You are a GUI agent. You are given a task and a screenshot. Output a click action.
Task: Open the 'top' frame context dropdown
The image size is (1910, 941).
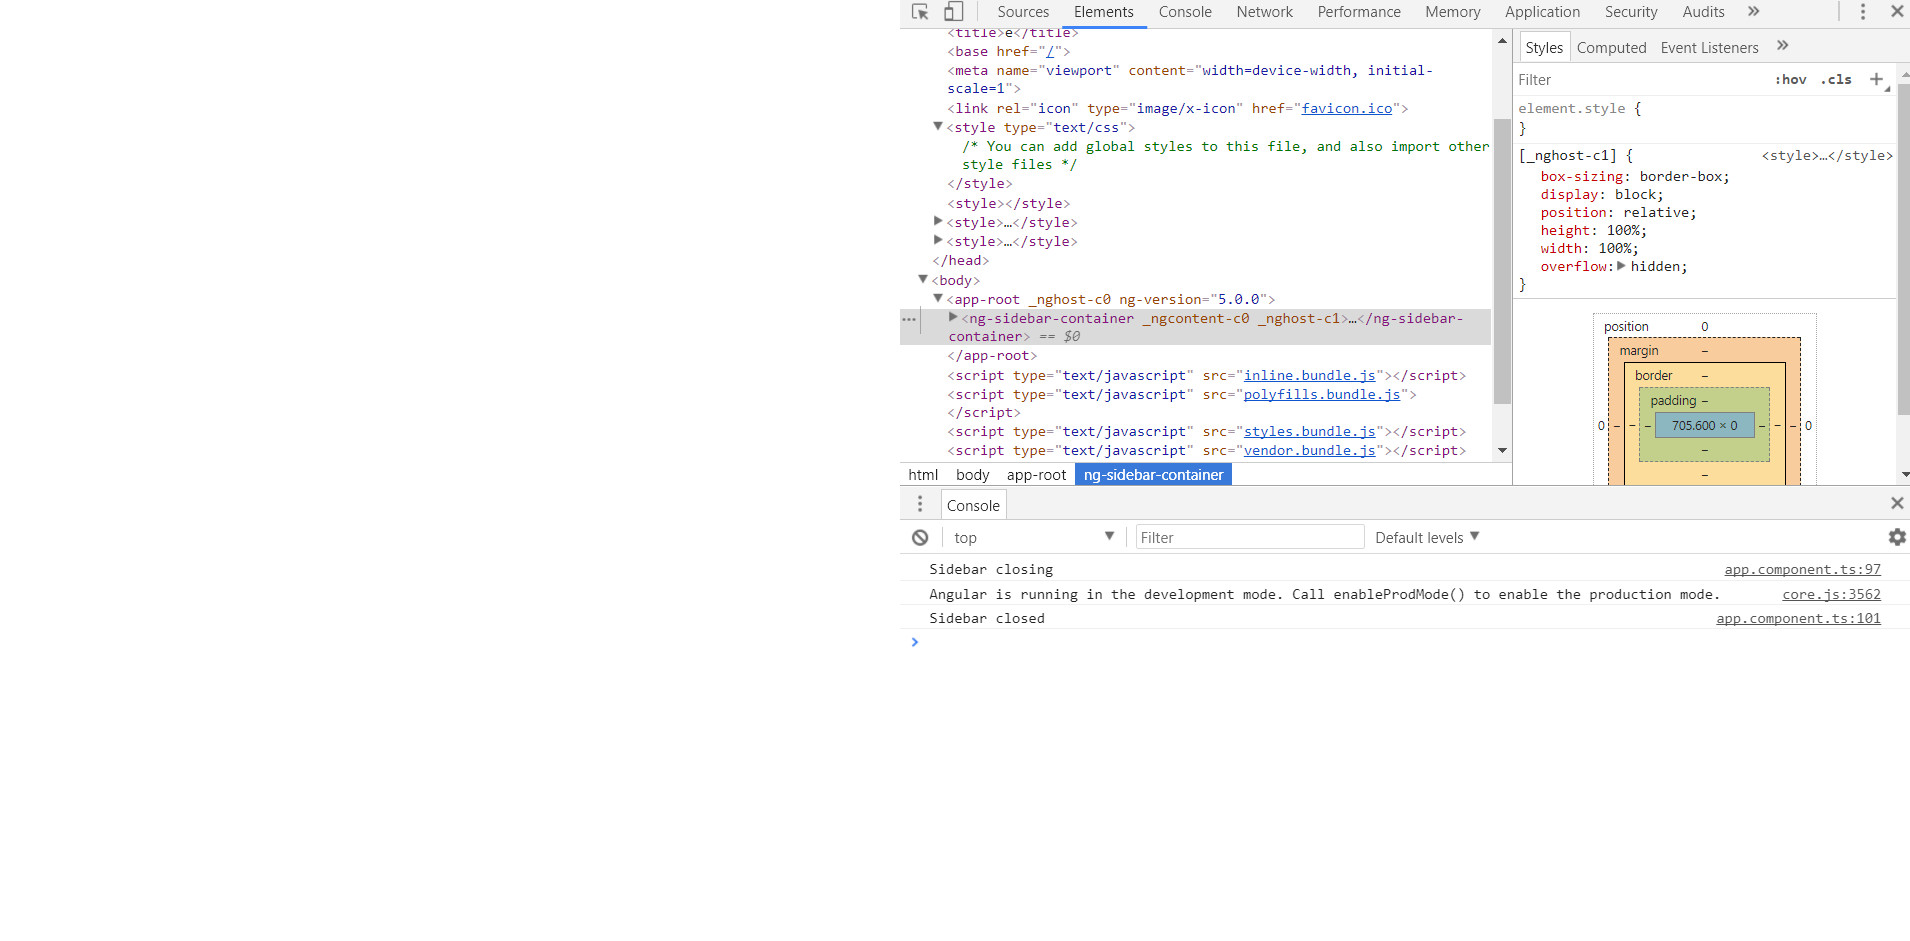(1033, 537)
